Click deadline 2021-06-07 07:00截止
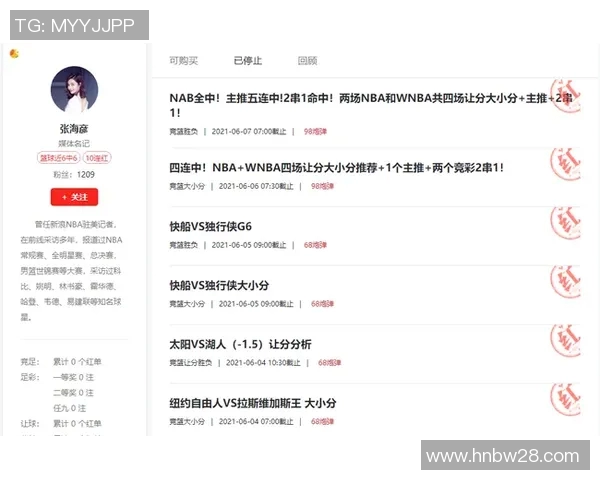 249,132
